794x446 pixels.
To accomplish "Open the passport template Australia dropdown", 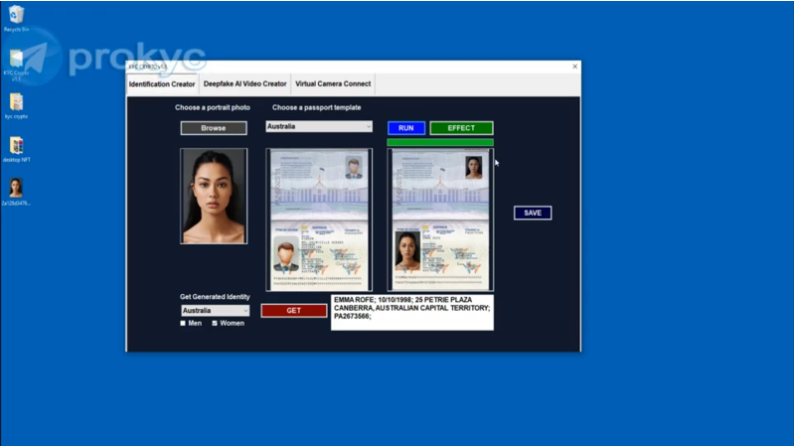I will point(319,127).
